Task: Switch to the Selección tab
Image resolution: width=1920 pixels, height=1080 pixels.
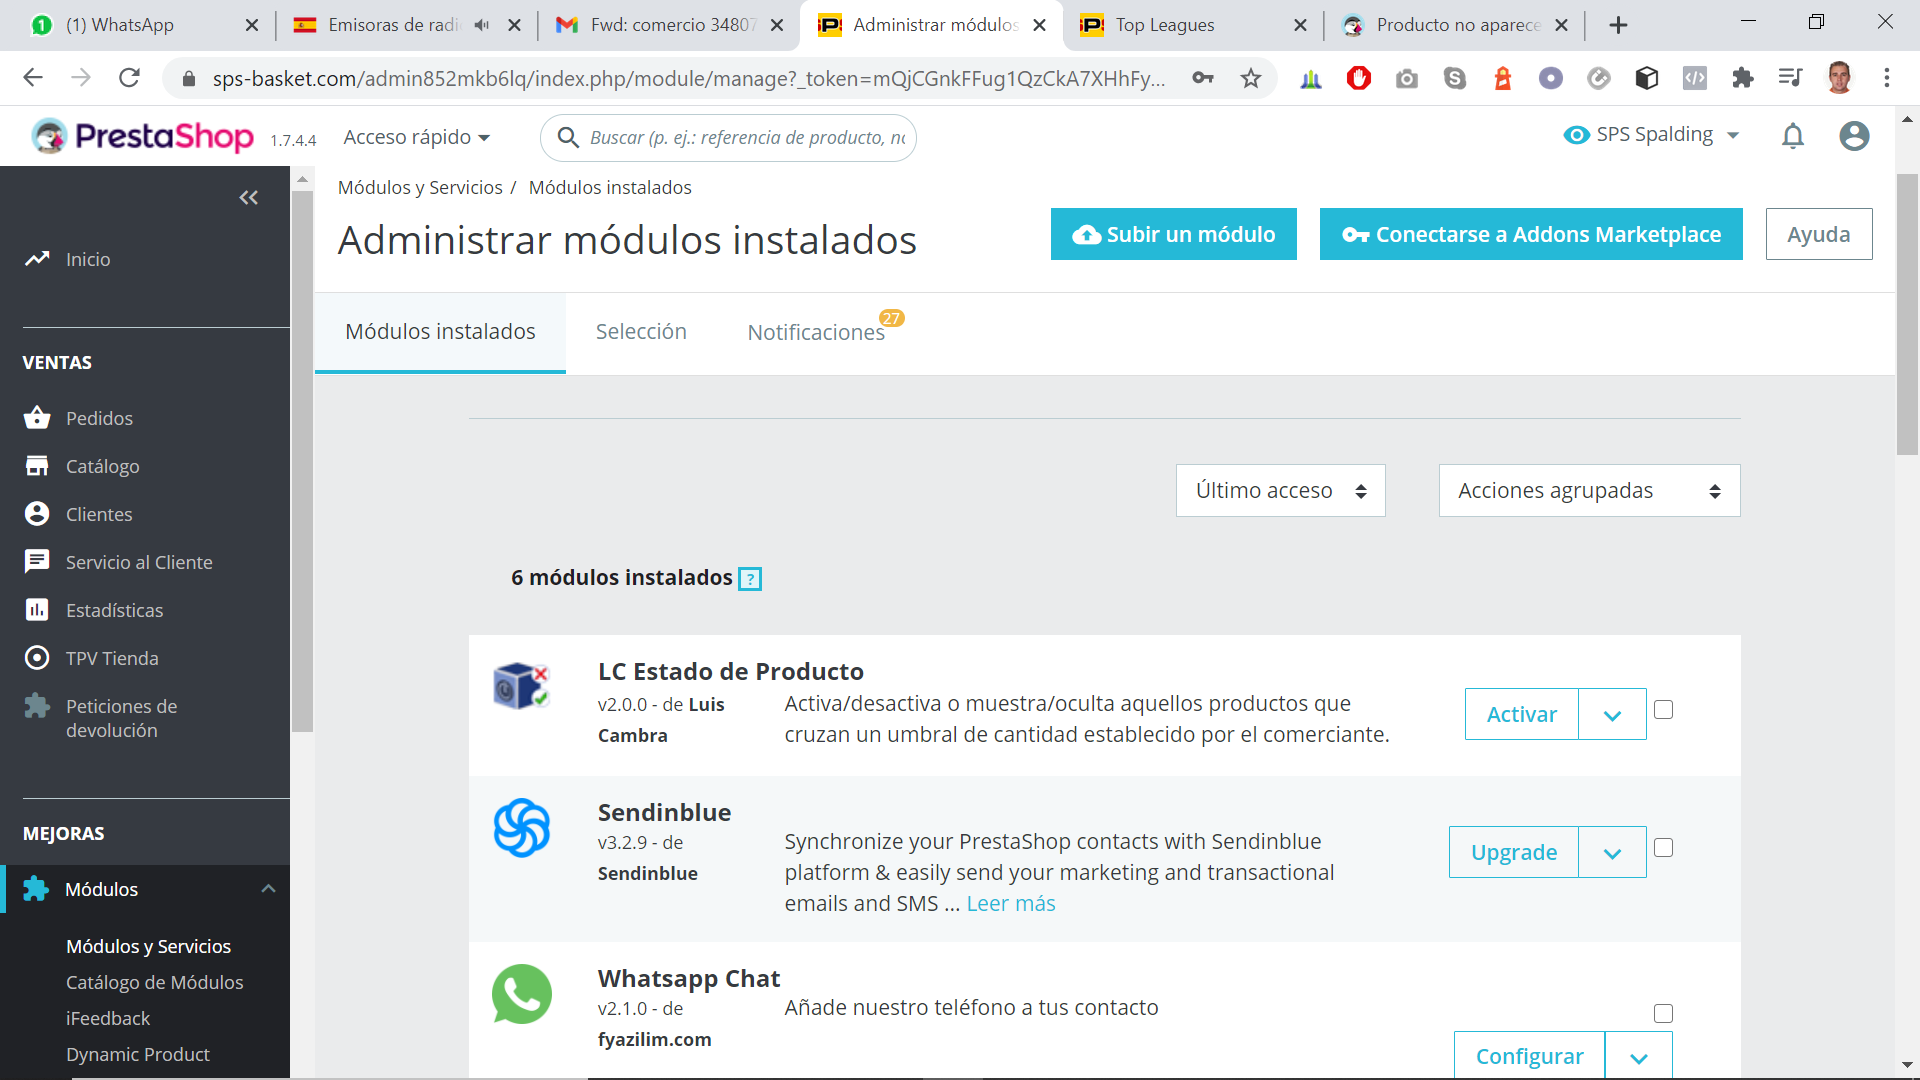Action: 641,332
